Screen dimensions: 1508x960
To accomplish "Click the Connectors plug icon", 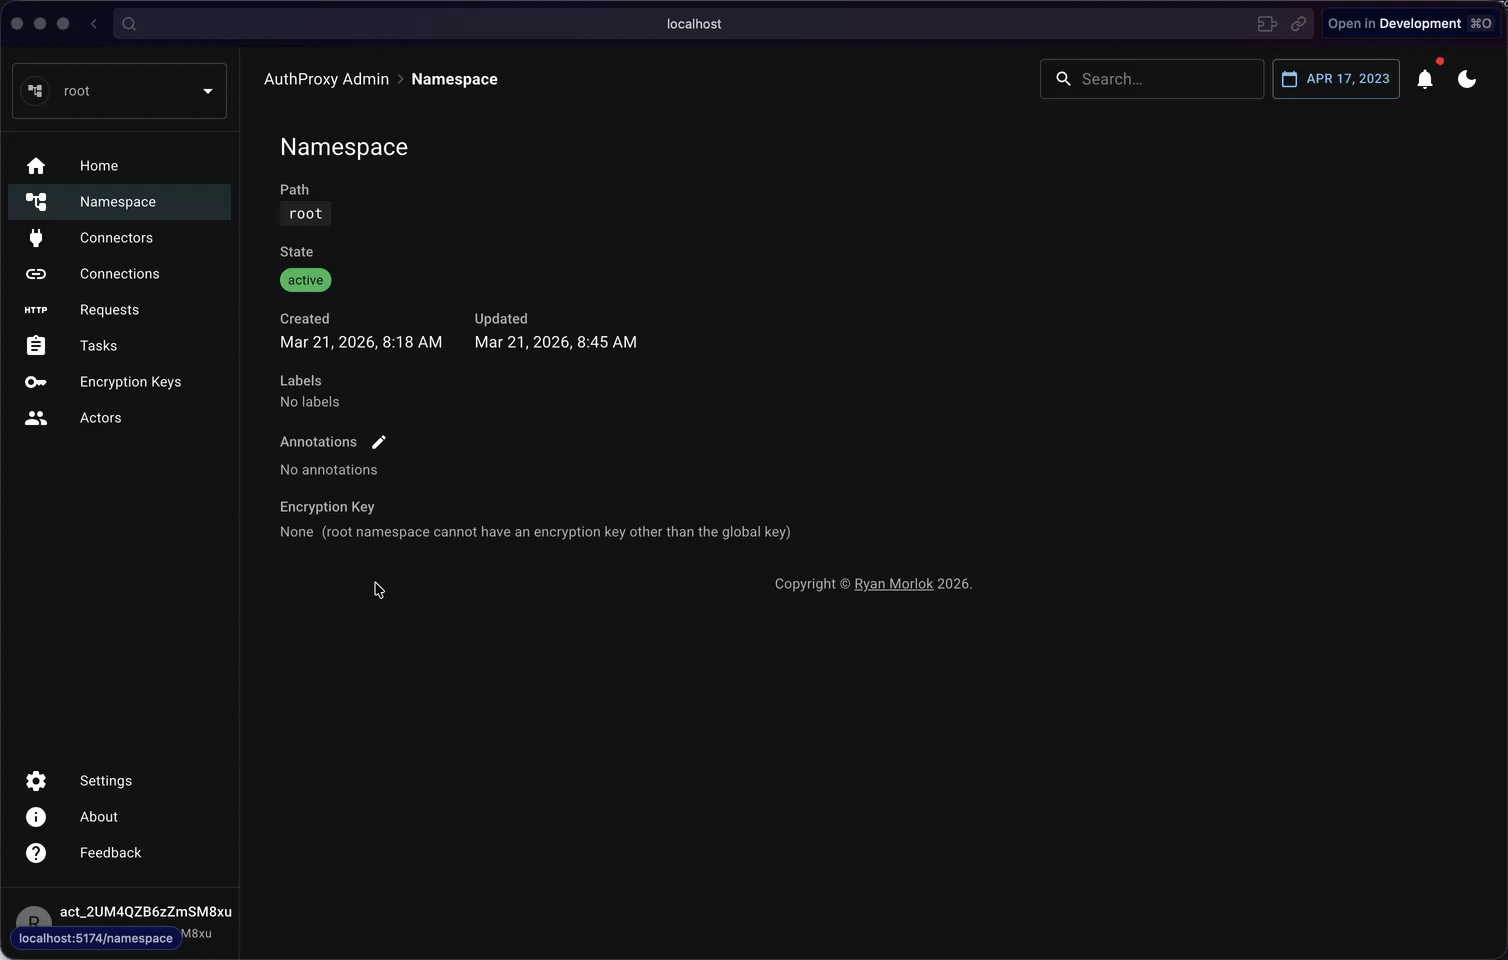I will [36, 238].
